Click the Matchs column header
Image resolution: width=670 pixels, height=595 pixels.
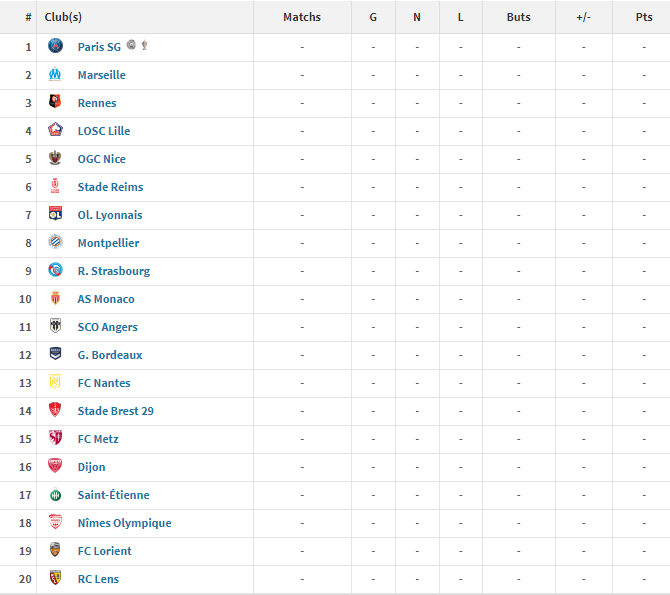tap(302, 17)
